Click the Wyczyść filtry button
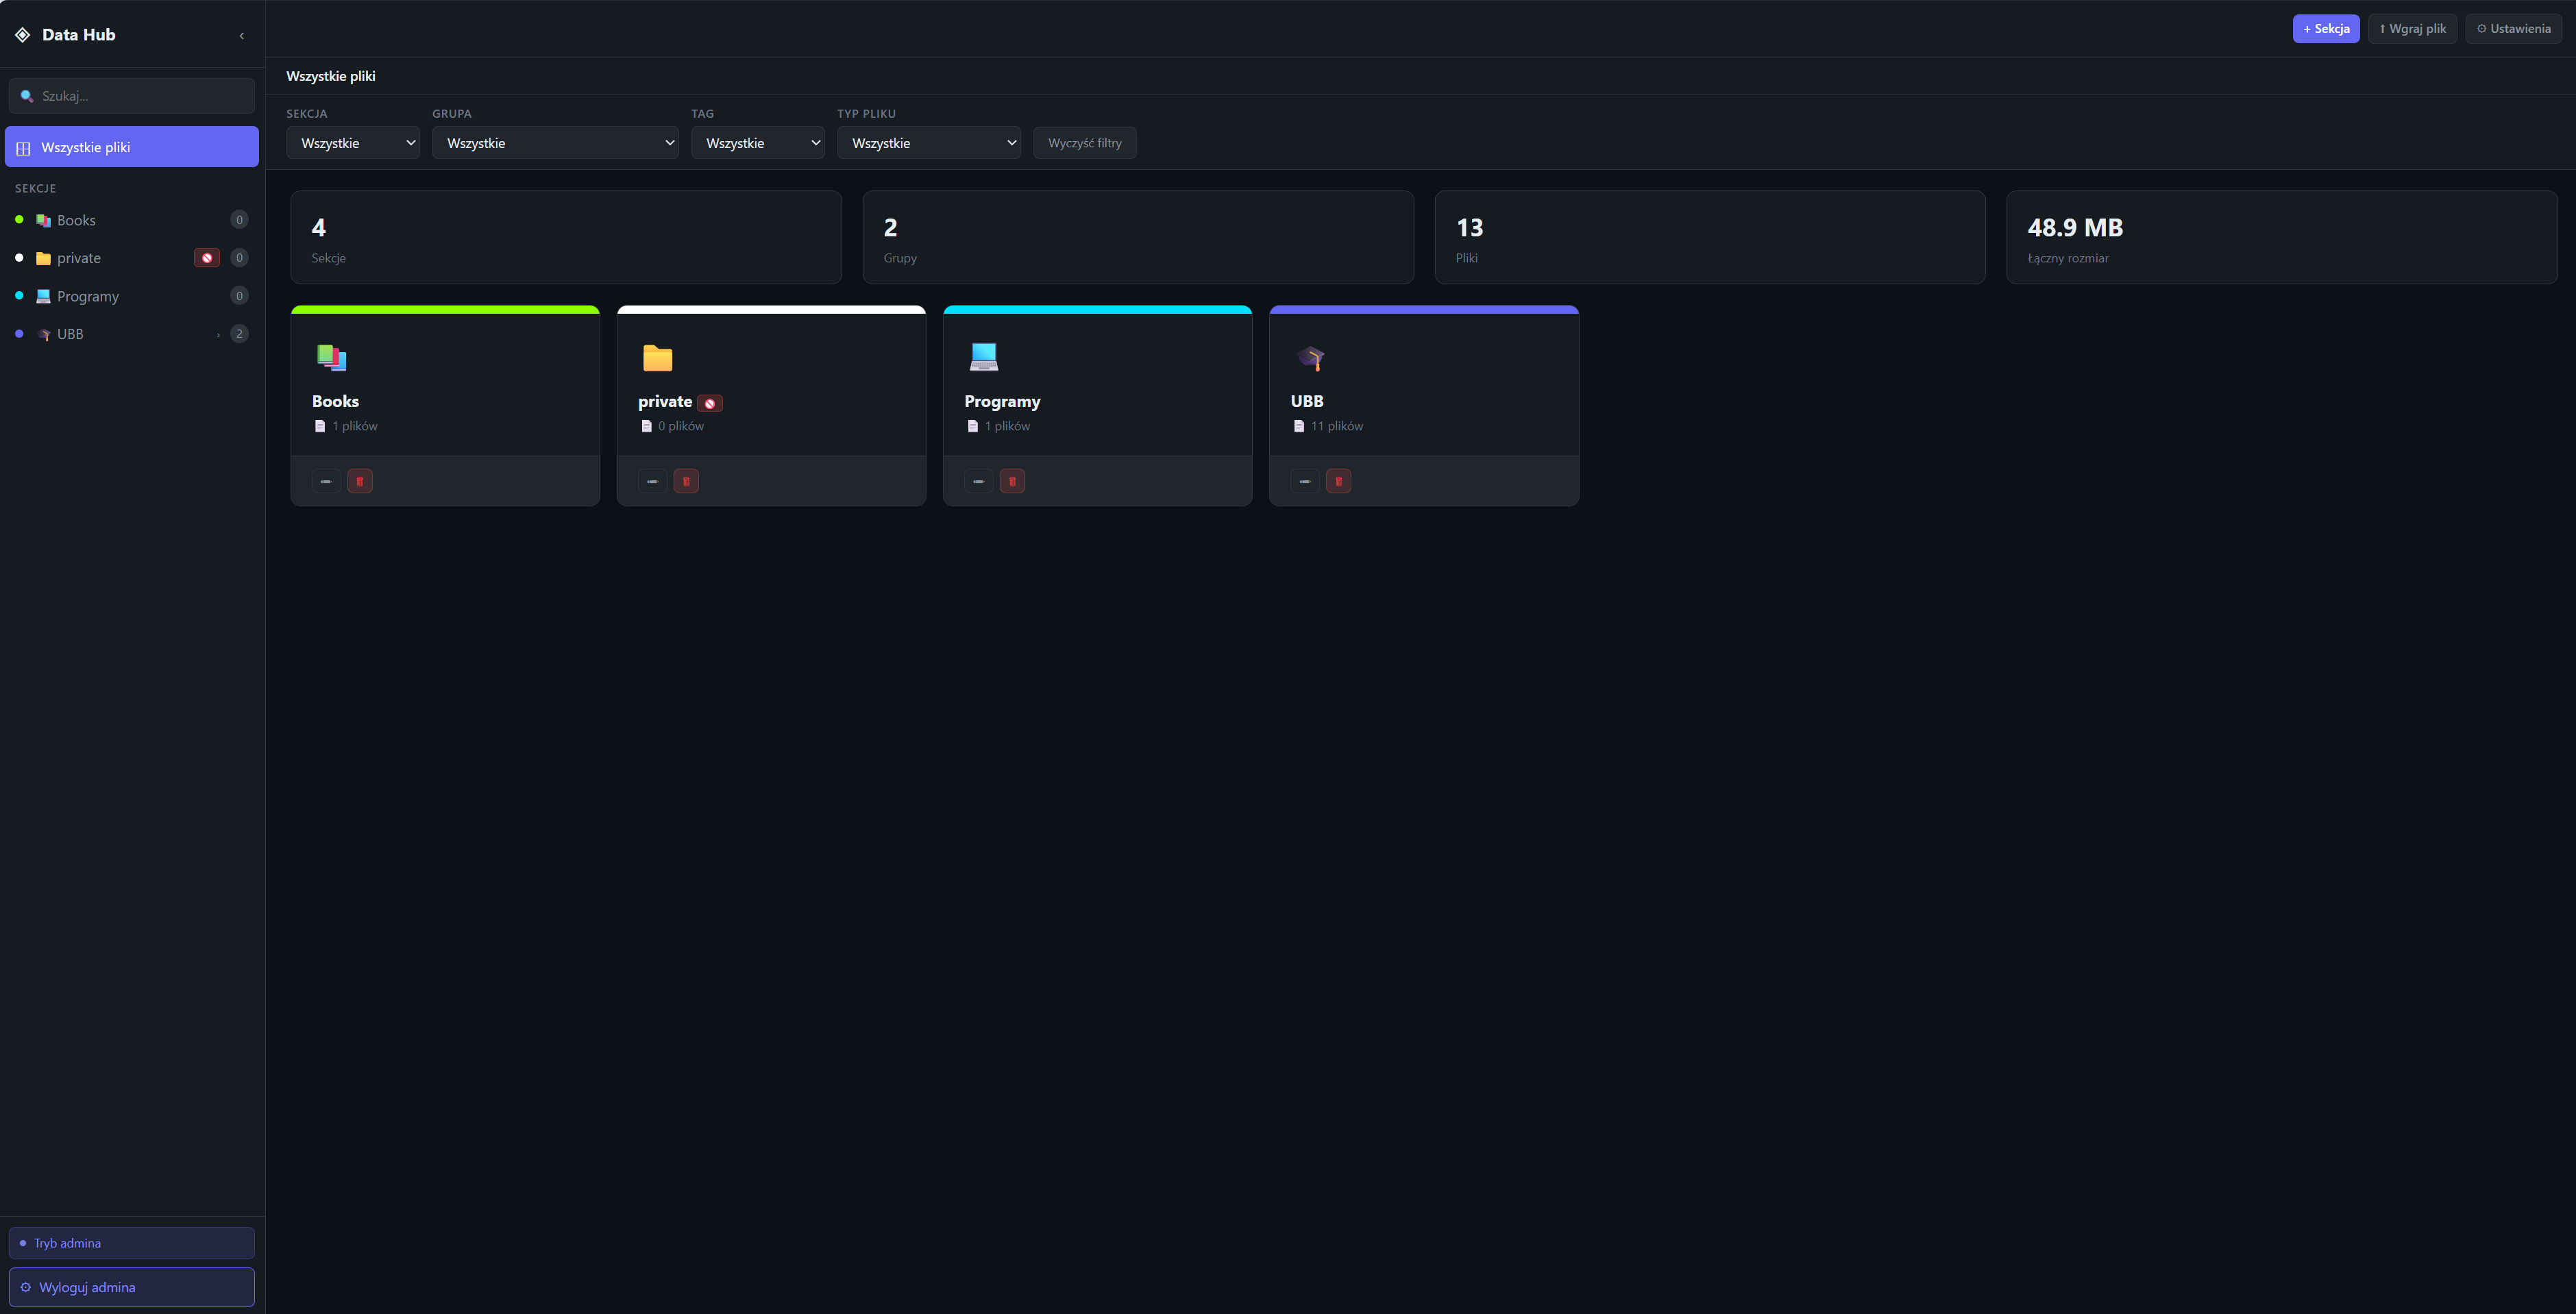Screen dimensions: 2576x1314 (1085, 143)
